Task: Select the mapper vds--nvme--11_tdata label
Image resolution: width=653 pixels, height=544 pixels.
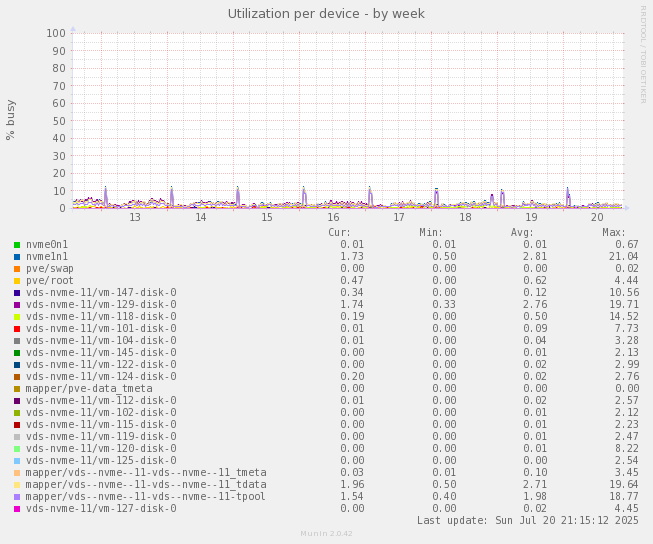Action: (146, 484)
